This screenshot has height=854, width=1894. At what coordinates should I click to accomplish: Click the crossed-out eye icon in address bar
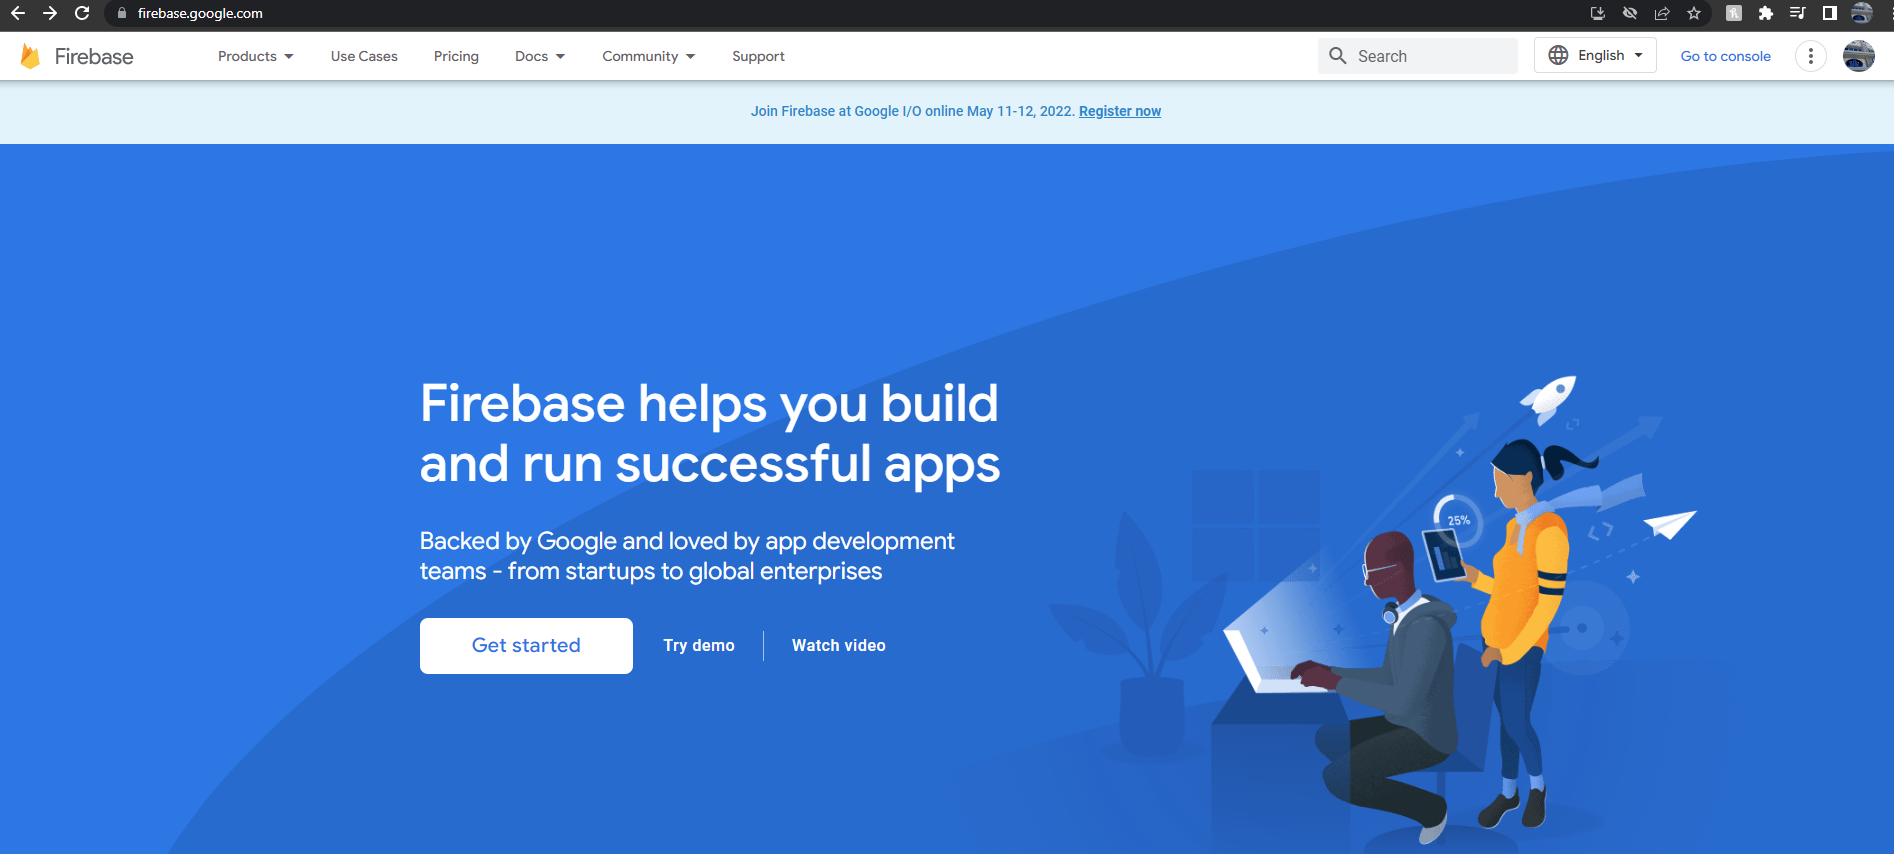(1630, 13)
